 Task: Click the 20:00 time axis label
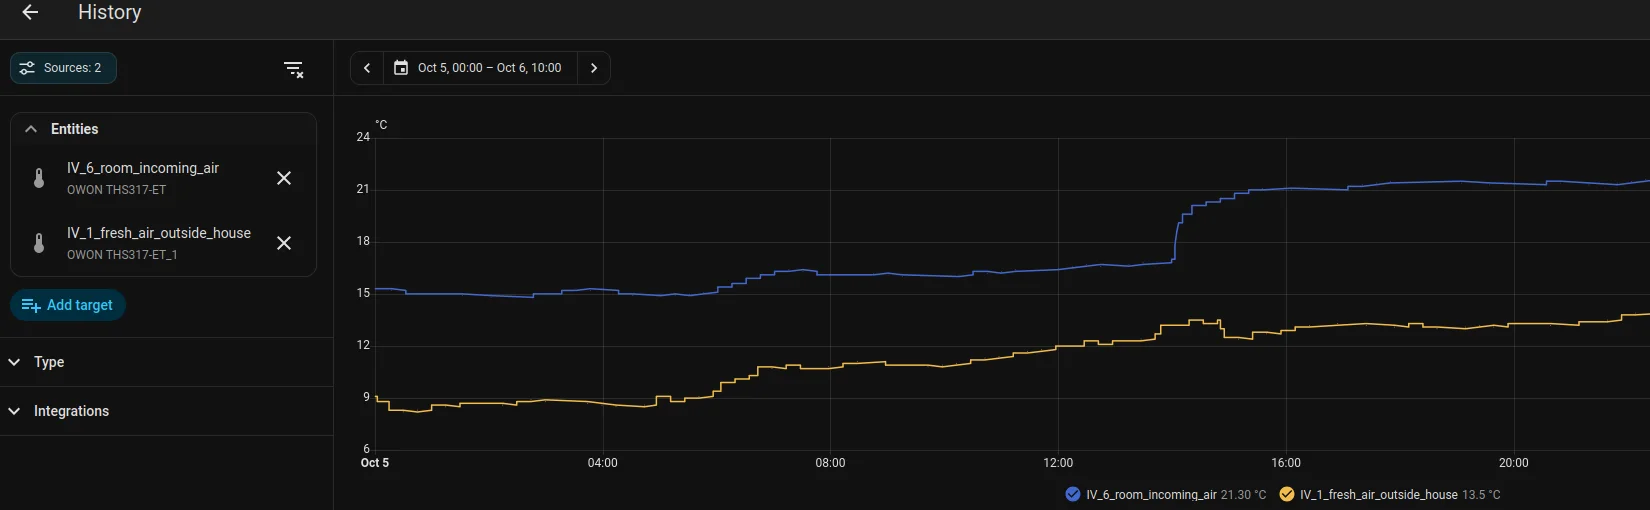click(x=1514, y=463)
